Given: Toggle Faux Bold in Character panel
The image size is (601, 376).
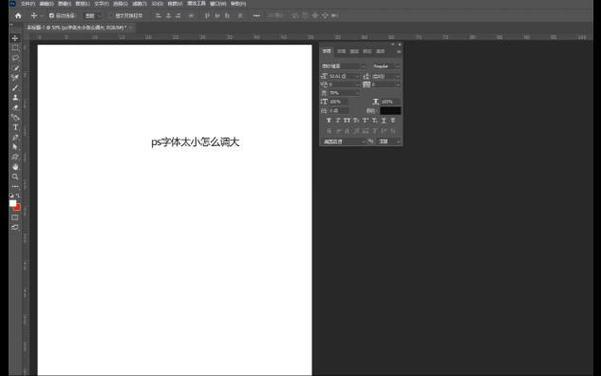Looking at the screenshot, I should point(328,120).
